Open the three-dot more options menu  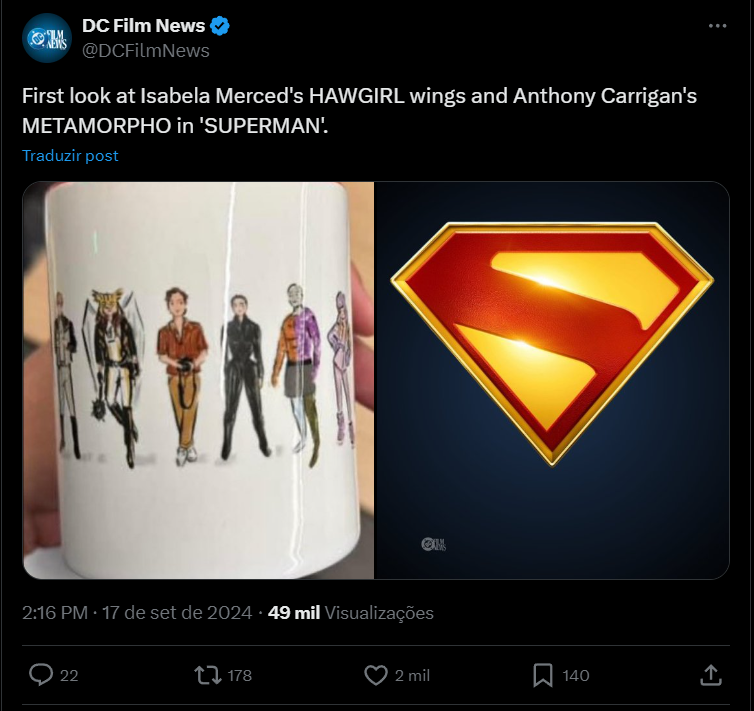tap(717, 26)
